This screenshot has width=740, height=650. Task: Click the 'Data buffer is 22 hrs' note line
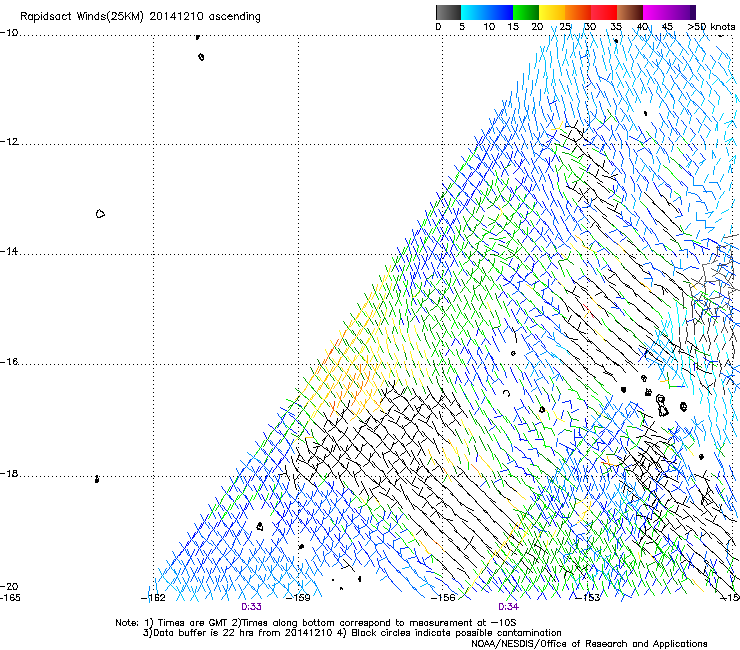(x=352, y=633)
